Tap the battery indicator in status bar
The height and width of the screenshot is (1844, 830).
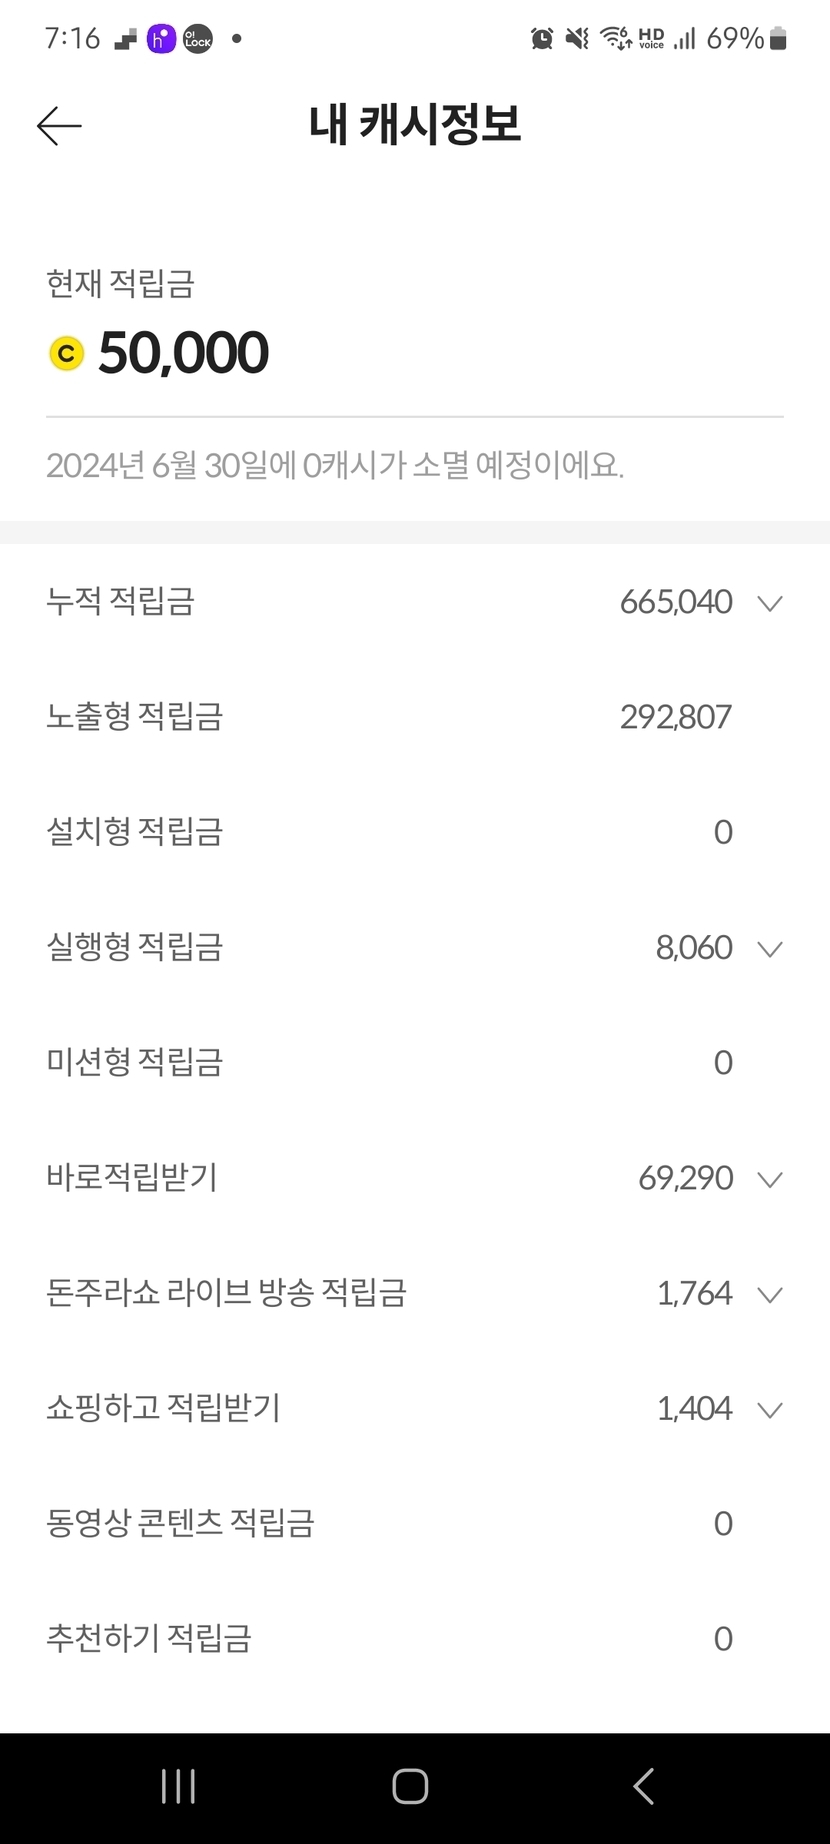[779, 39]
